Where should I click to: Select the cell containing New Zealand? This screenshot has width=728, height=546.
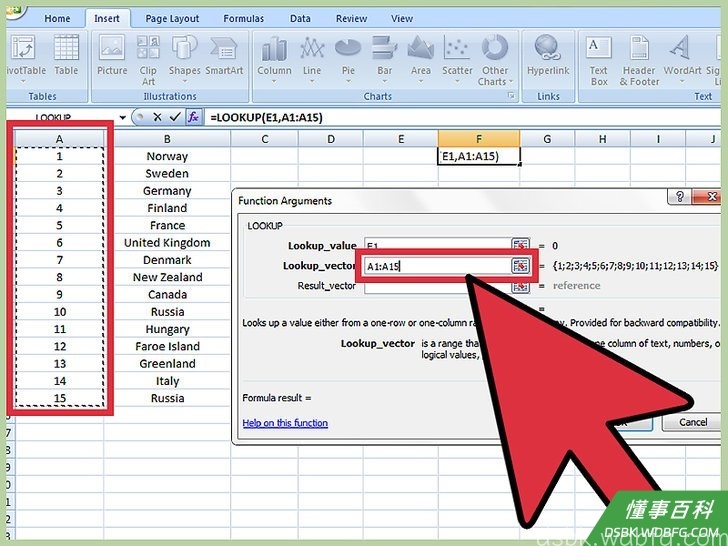[x=167, y=277]
